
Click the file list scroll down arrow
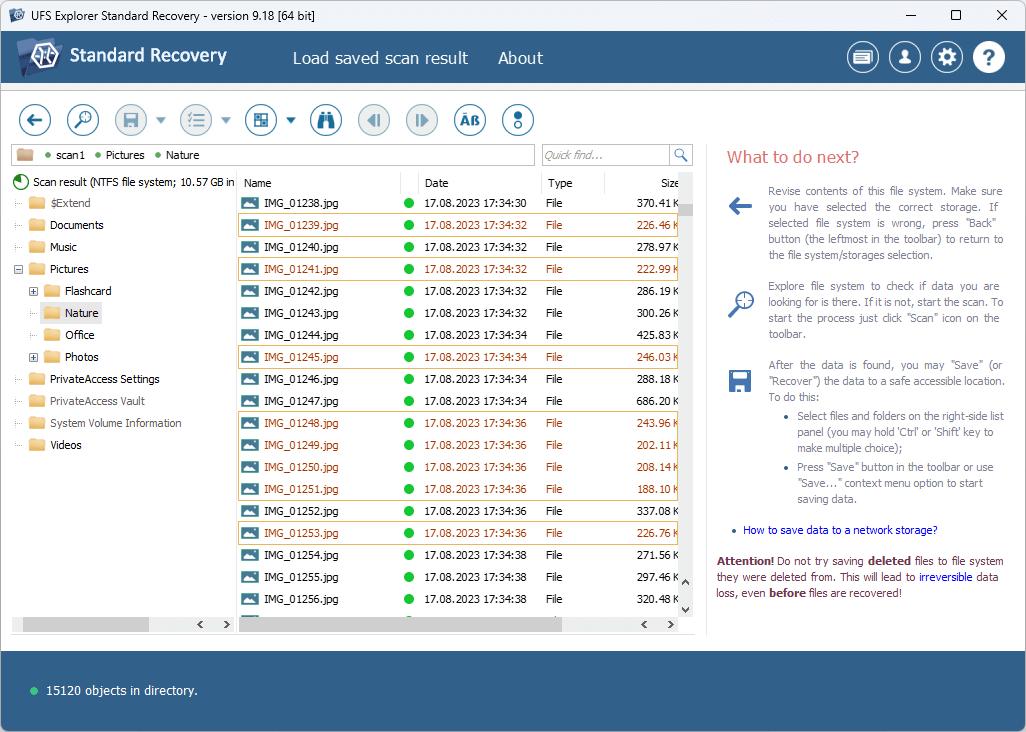686,609
